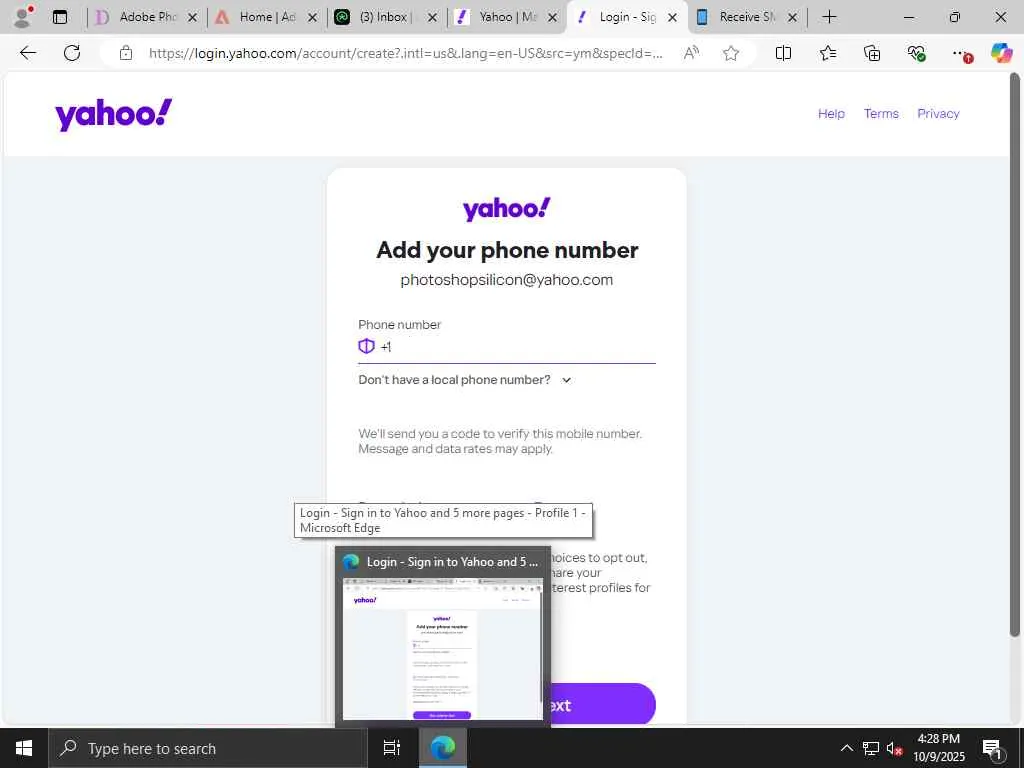Open Edge Settings and more menu
The image size is (1024, 768).
960,54
